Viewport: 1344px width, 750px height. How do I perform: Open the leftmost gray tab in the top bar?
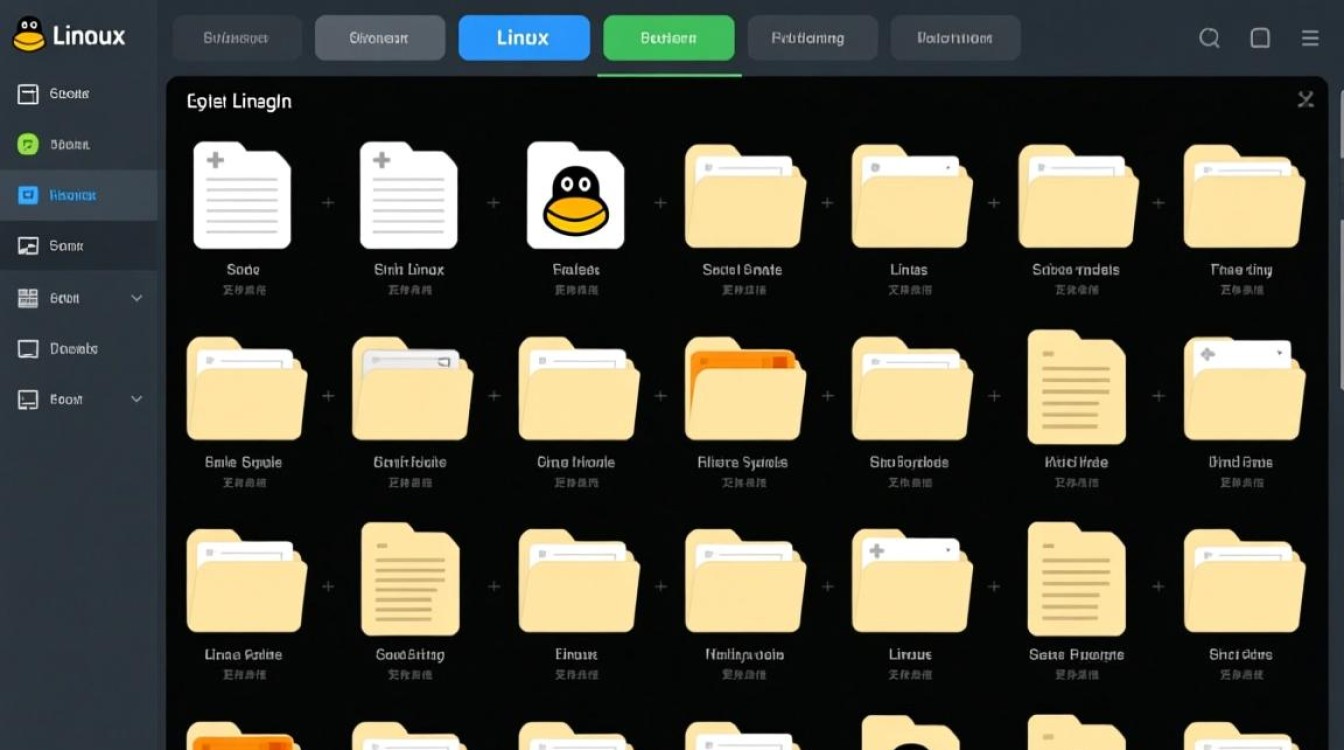tap(236, 37)
